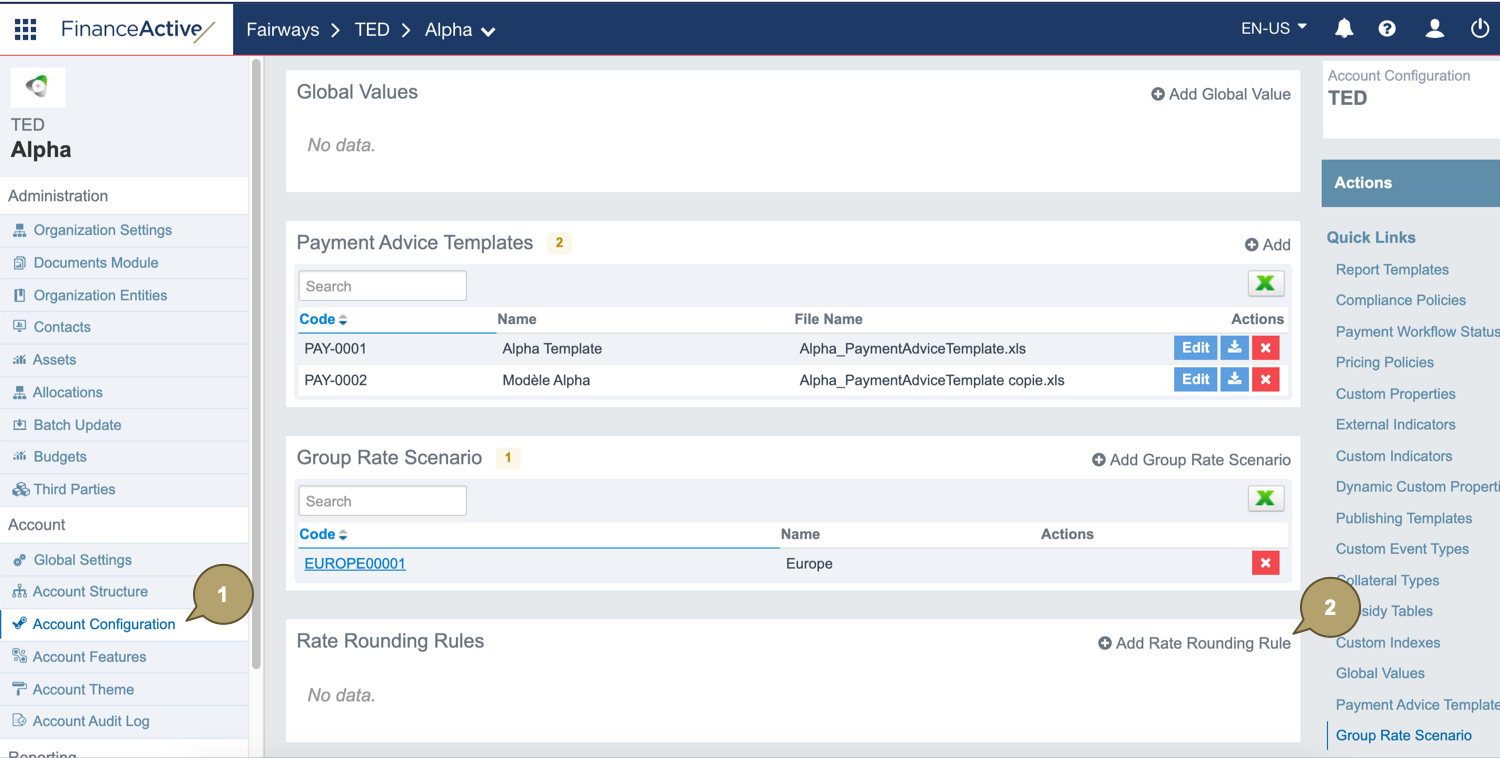This screenshot has height=758, width=1500.
Task: Open the help question mark icon
Action: tap(1387, 29)
